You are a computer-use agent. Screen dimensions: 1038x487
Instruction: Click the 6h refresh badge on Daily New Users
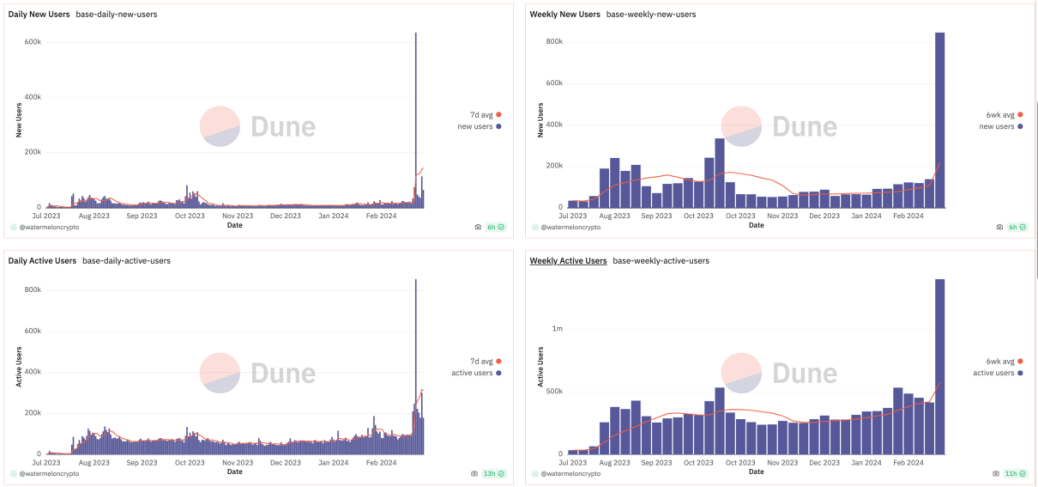click(496, 227)
